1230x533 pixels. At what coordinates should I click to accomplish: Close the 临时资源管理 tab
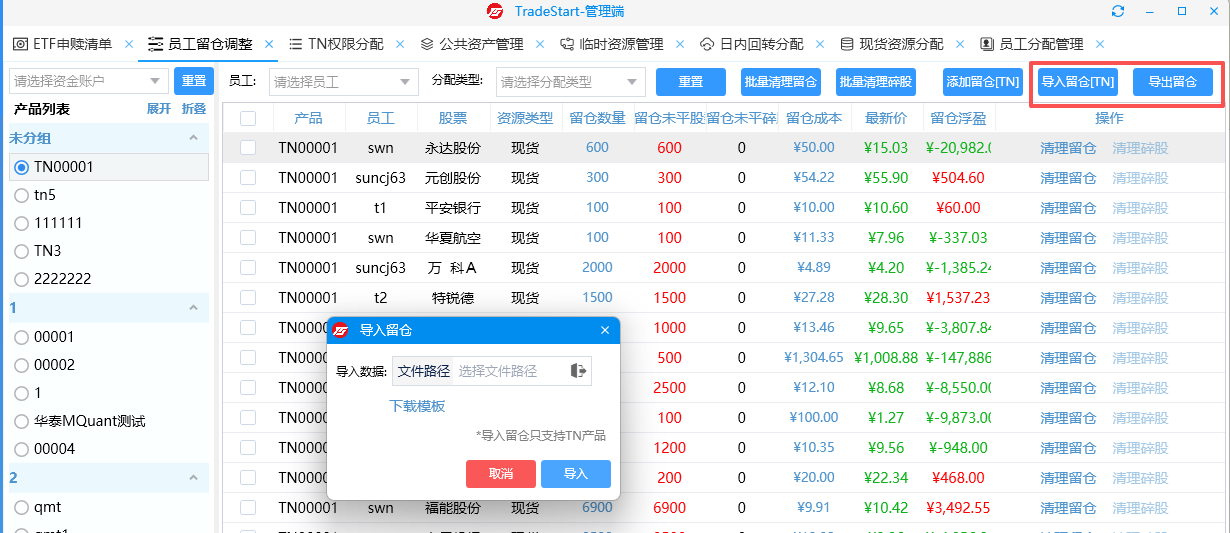tap(680, 44)
